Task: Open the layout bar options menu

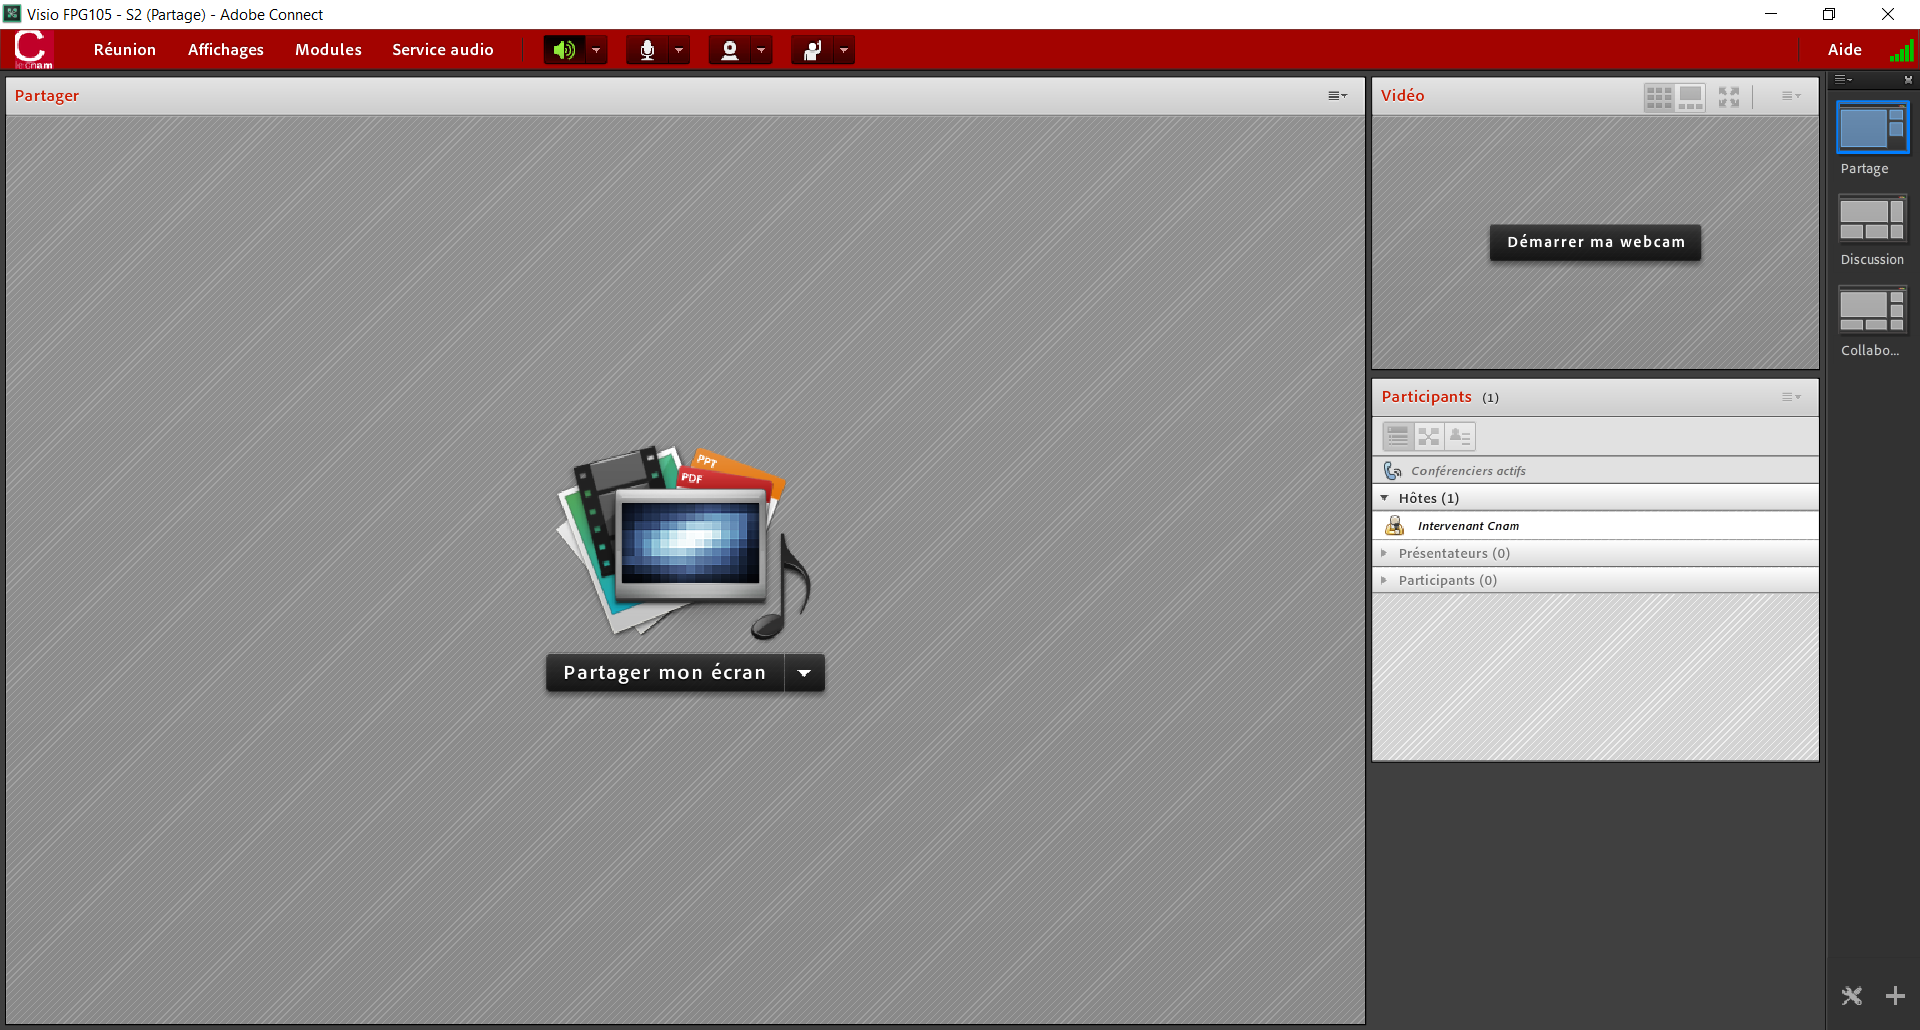Action: coord(1843,79)
